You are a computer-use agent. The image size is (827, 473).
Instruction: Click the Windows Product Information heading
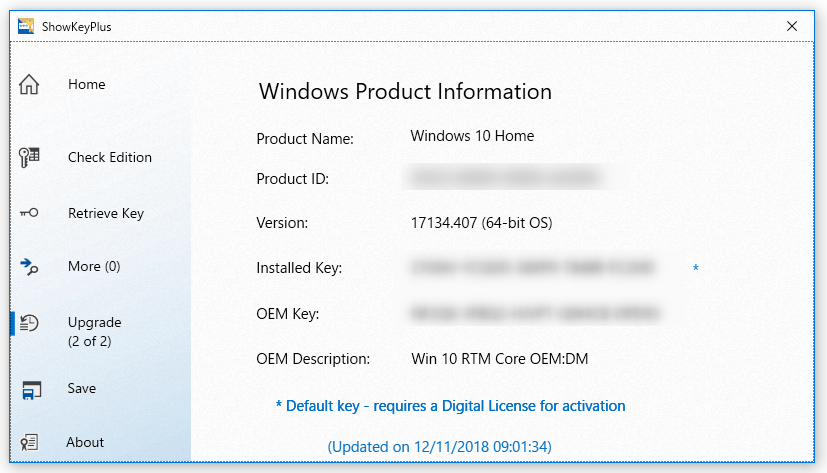click(405, 92)
